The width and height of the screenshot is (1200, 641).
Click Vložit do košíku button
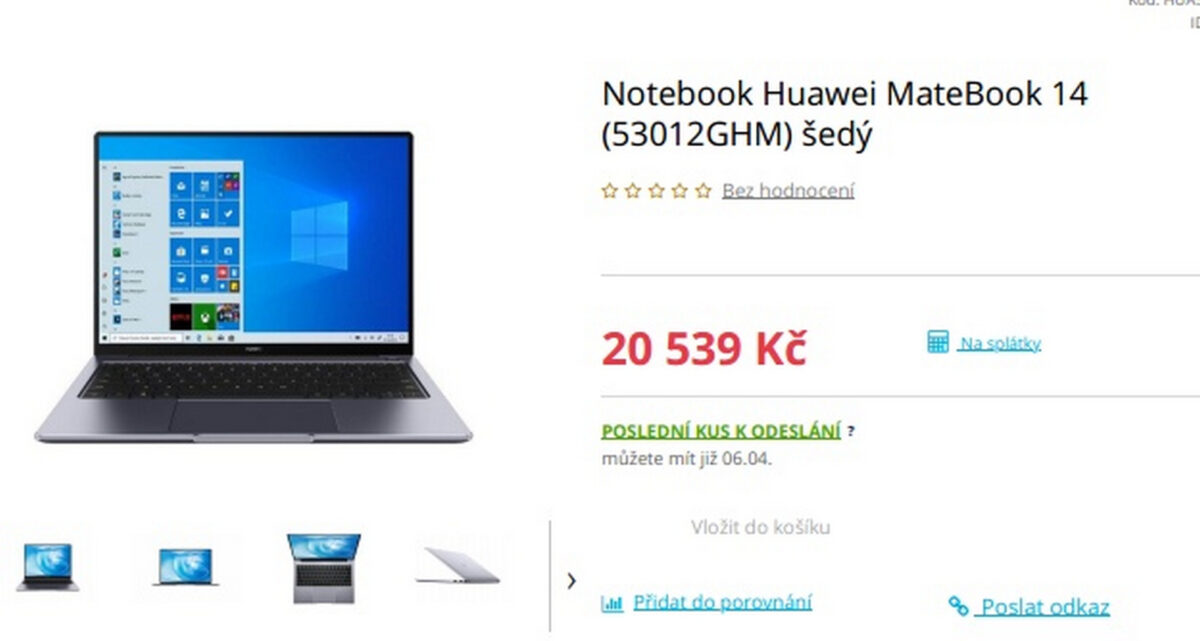click(760, 527)
